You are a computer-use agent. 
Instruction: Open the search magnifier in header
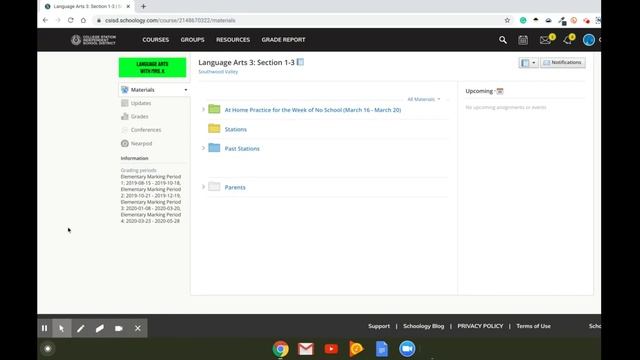pos(503,40)
